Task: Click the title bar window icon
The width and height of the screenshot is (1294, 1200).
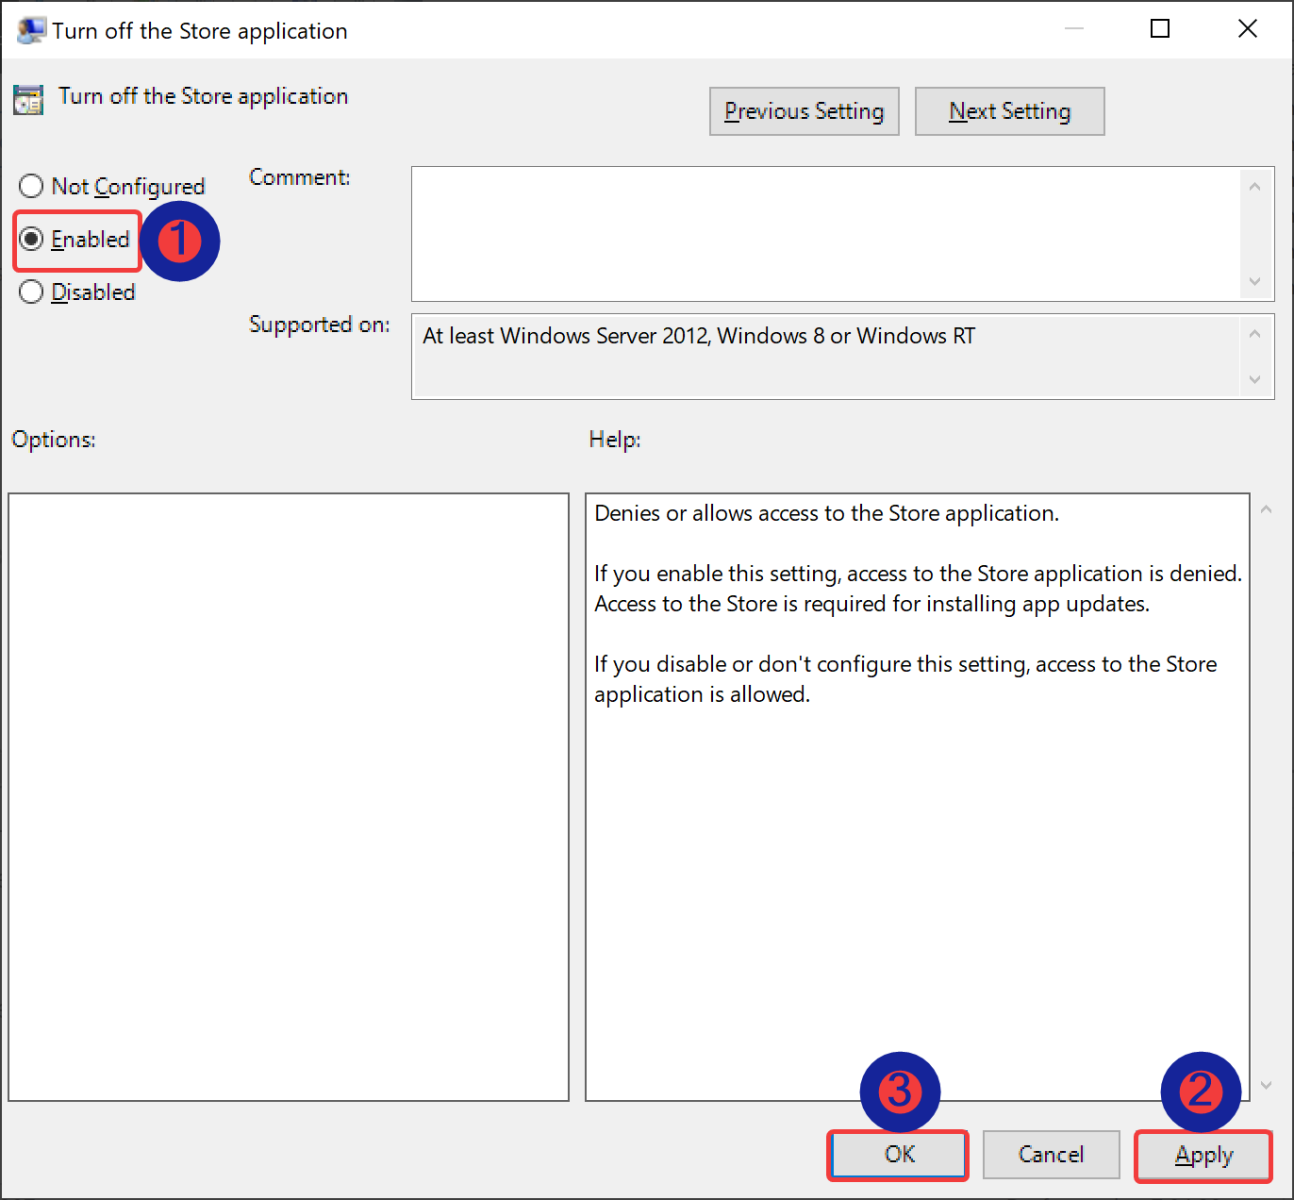Action: click(31, 31)
